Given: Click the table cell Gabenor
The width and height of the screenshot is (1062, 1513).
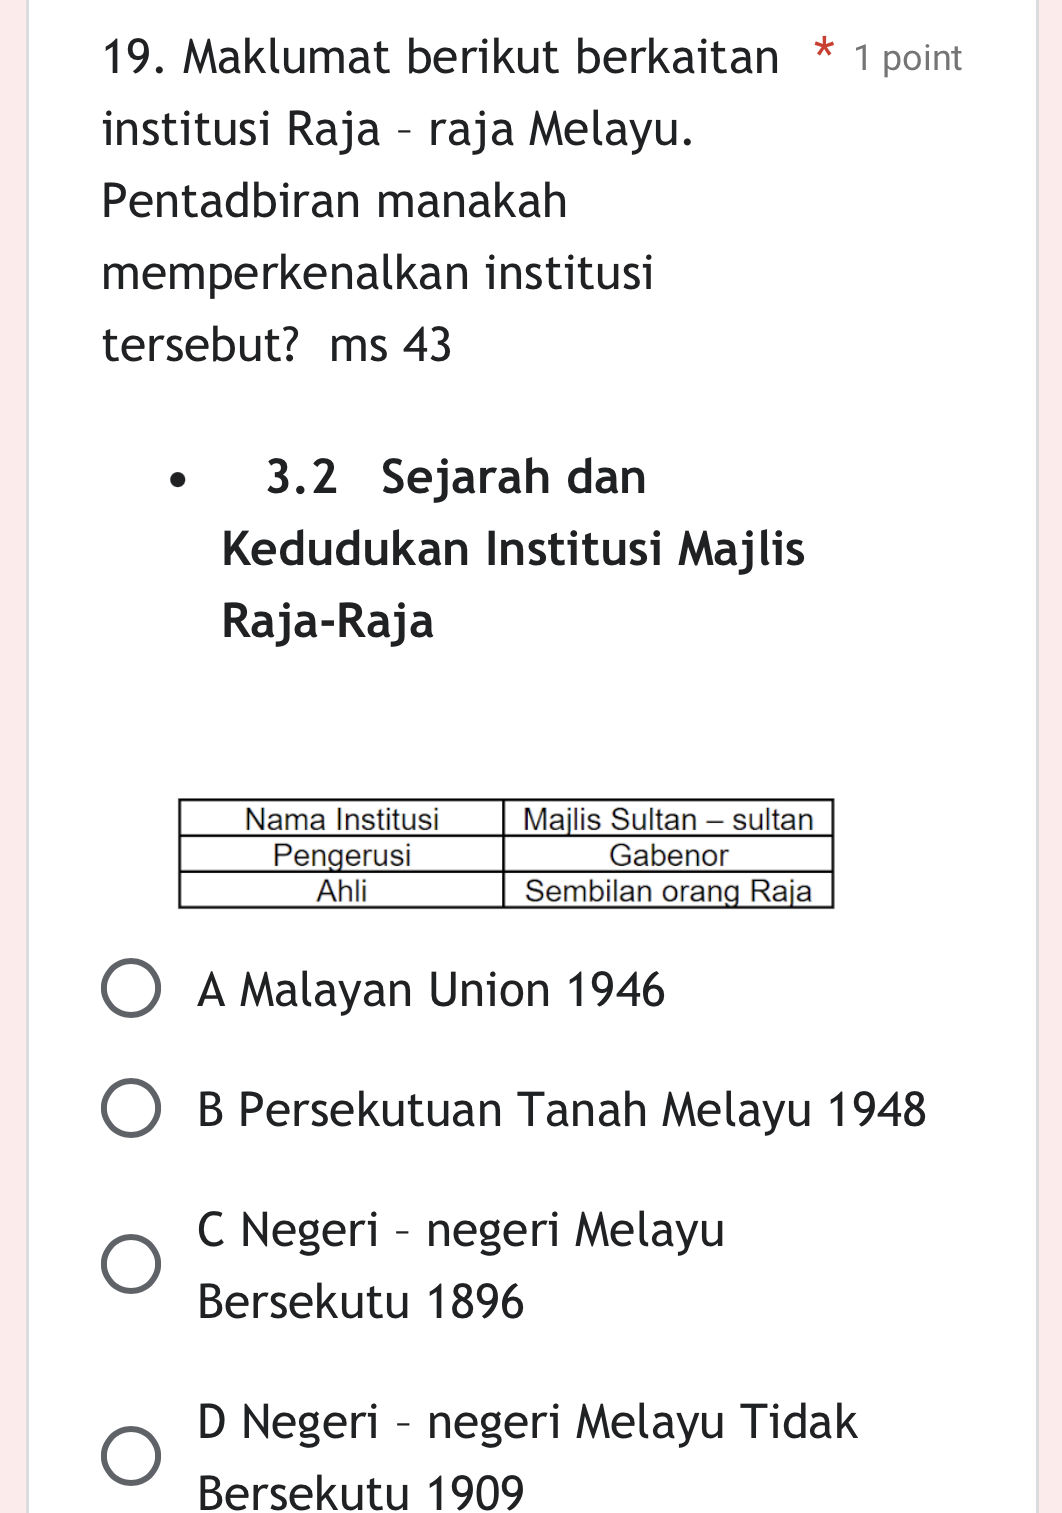Looking at the screenshot, I should (667, 855).
